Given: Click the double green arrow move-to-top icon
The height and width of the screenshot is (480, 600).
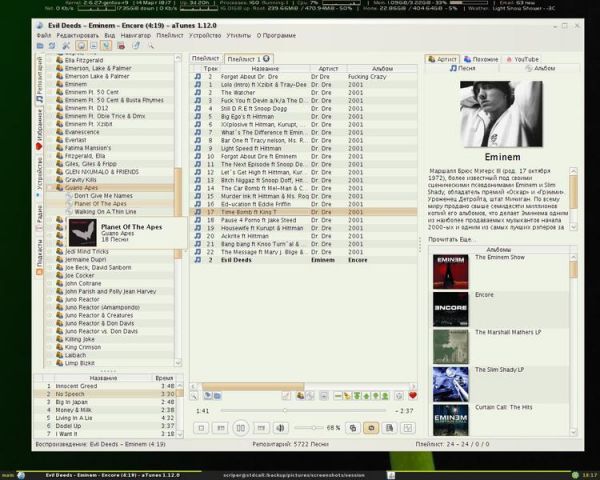Looking at the screenshot, I should tap(357, 396).
